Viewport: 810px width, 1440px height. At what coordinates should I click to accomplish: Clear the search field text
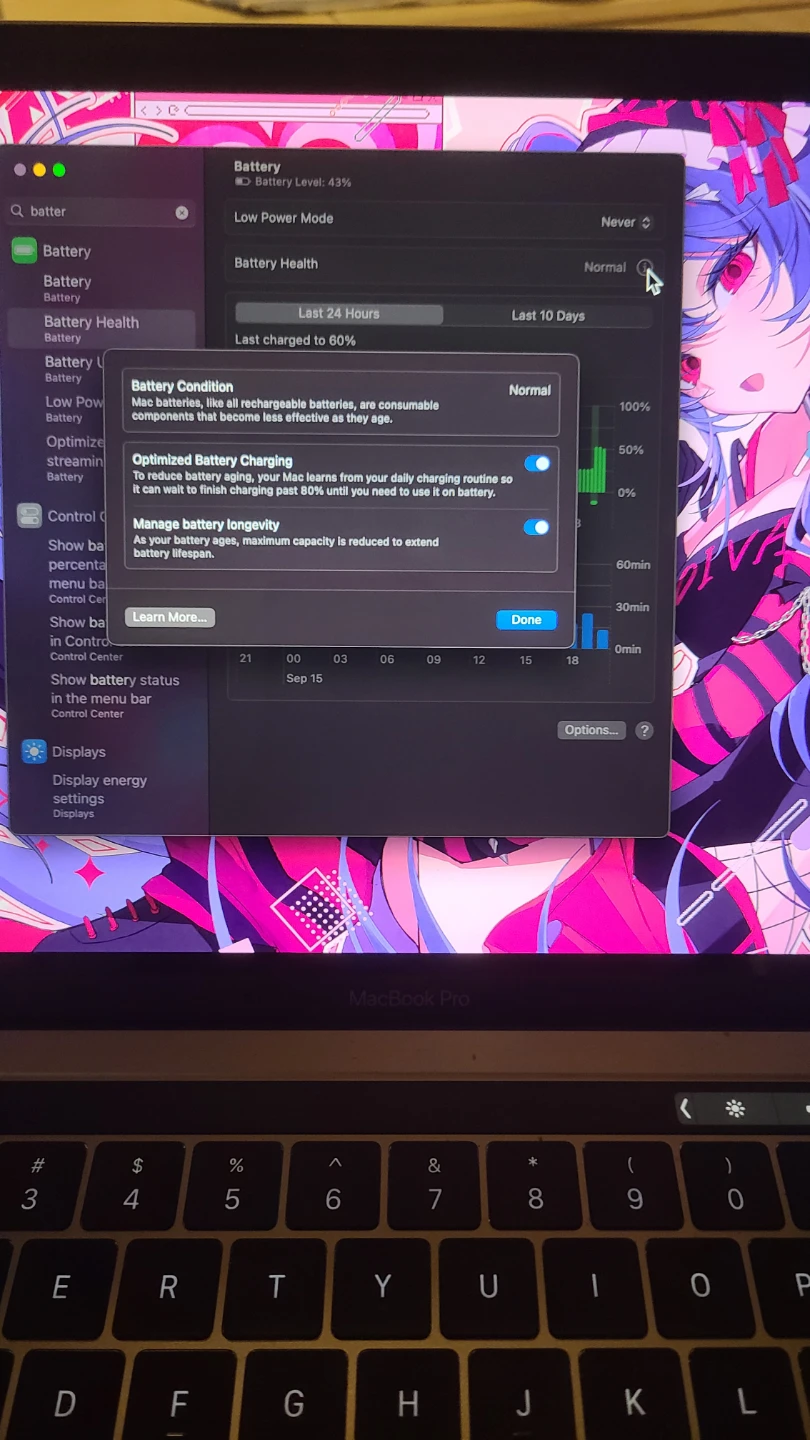[182, 212]
